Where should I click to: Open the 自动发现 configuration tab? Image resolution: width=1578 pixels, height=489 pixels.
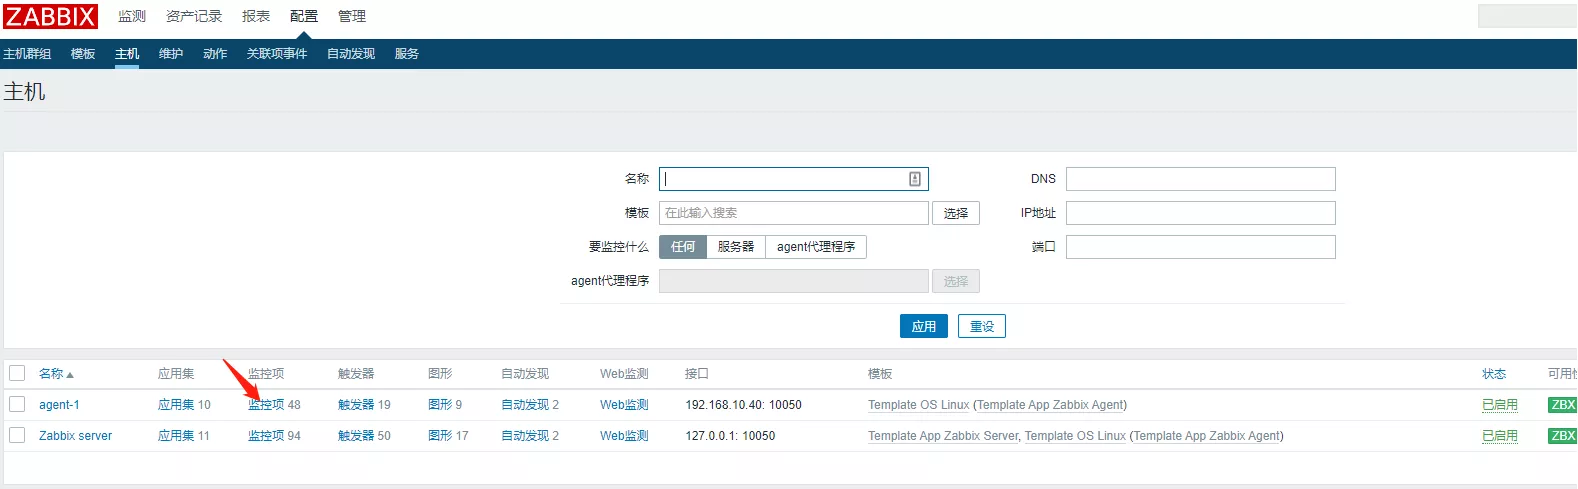[x=350, y=54]
